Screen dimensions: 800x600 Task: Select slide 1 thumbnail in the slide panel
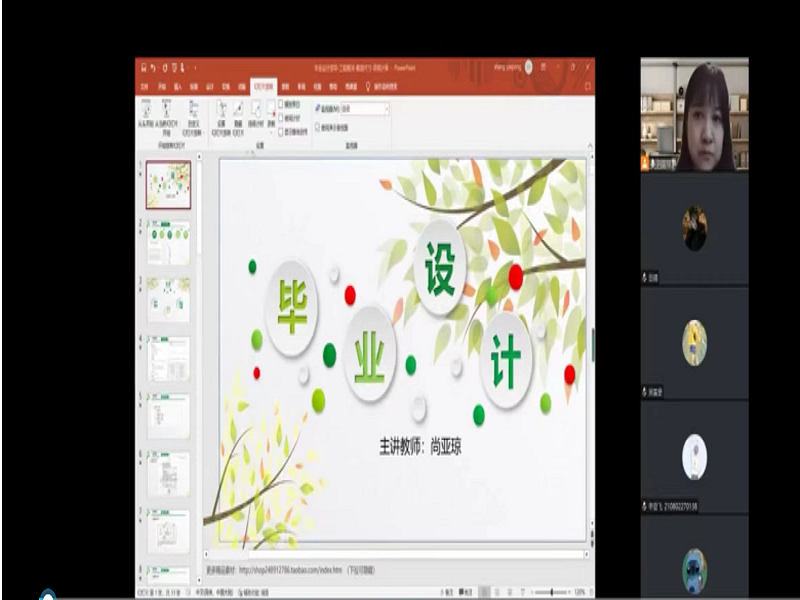[168, 185]
